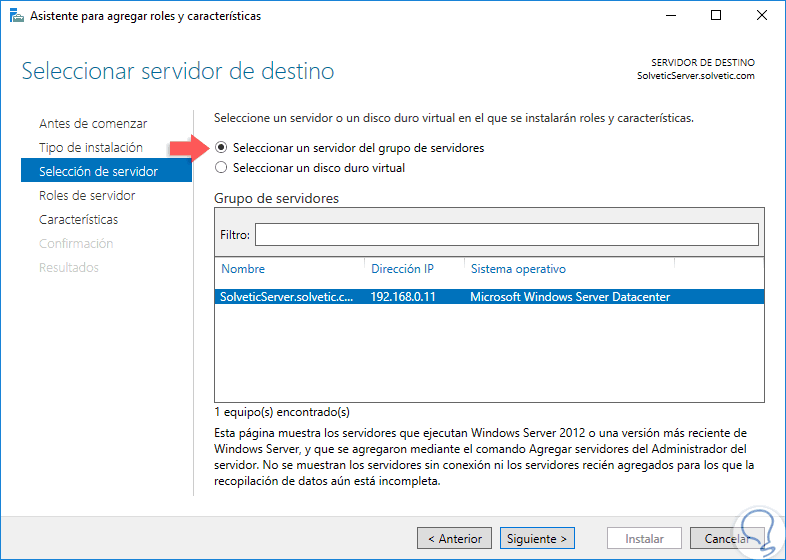Screen dimensions: 786x560
Task: Go to Tipo de instalación step
Action: tap(91, 147)
